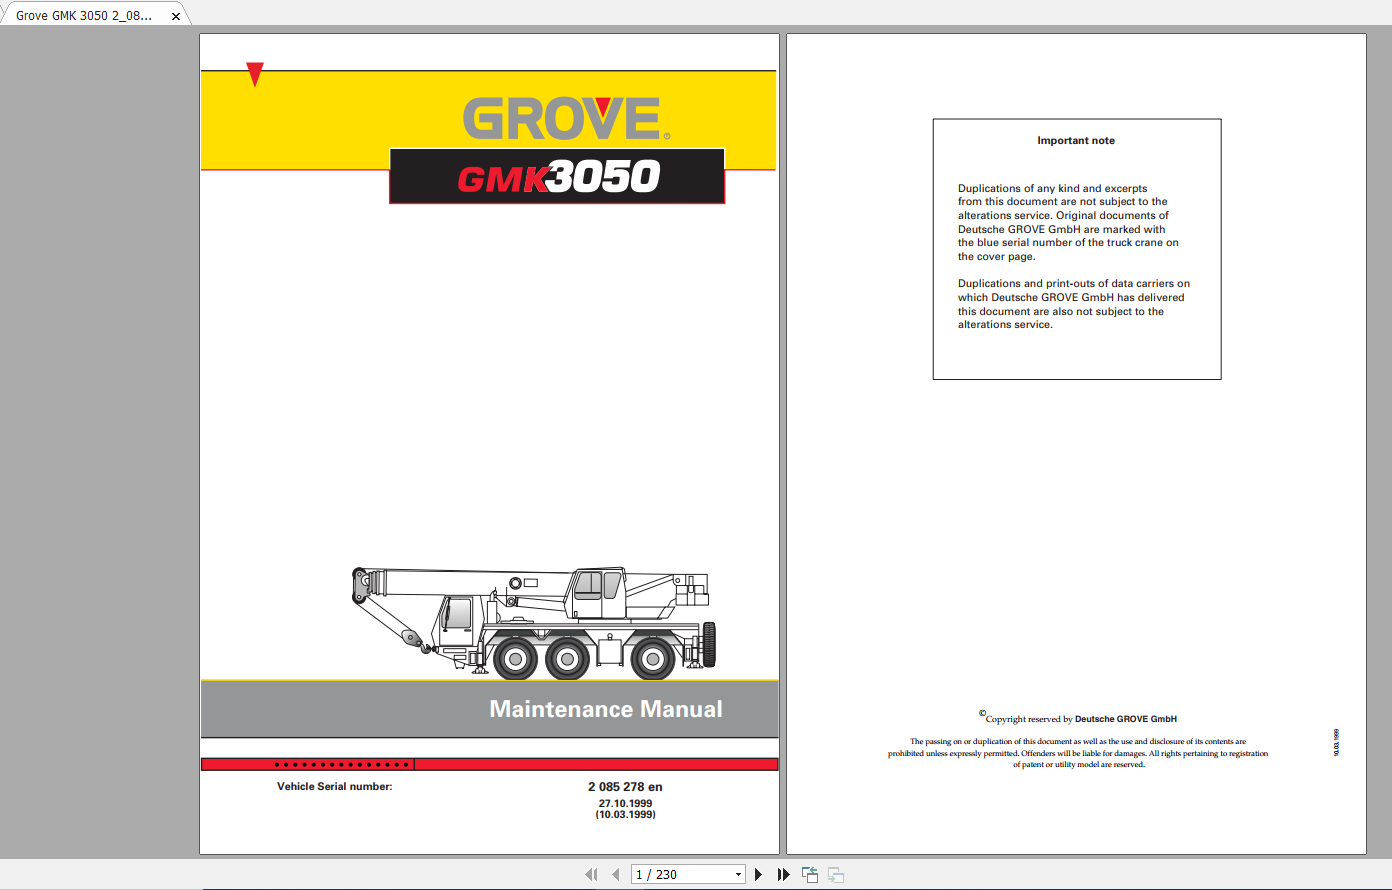Image resolution: width=1392 pixels, height=890 pixels.
Task: Click the passing on or duplication legal notice
Action: click(1078, 753)
